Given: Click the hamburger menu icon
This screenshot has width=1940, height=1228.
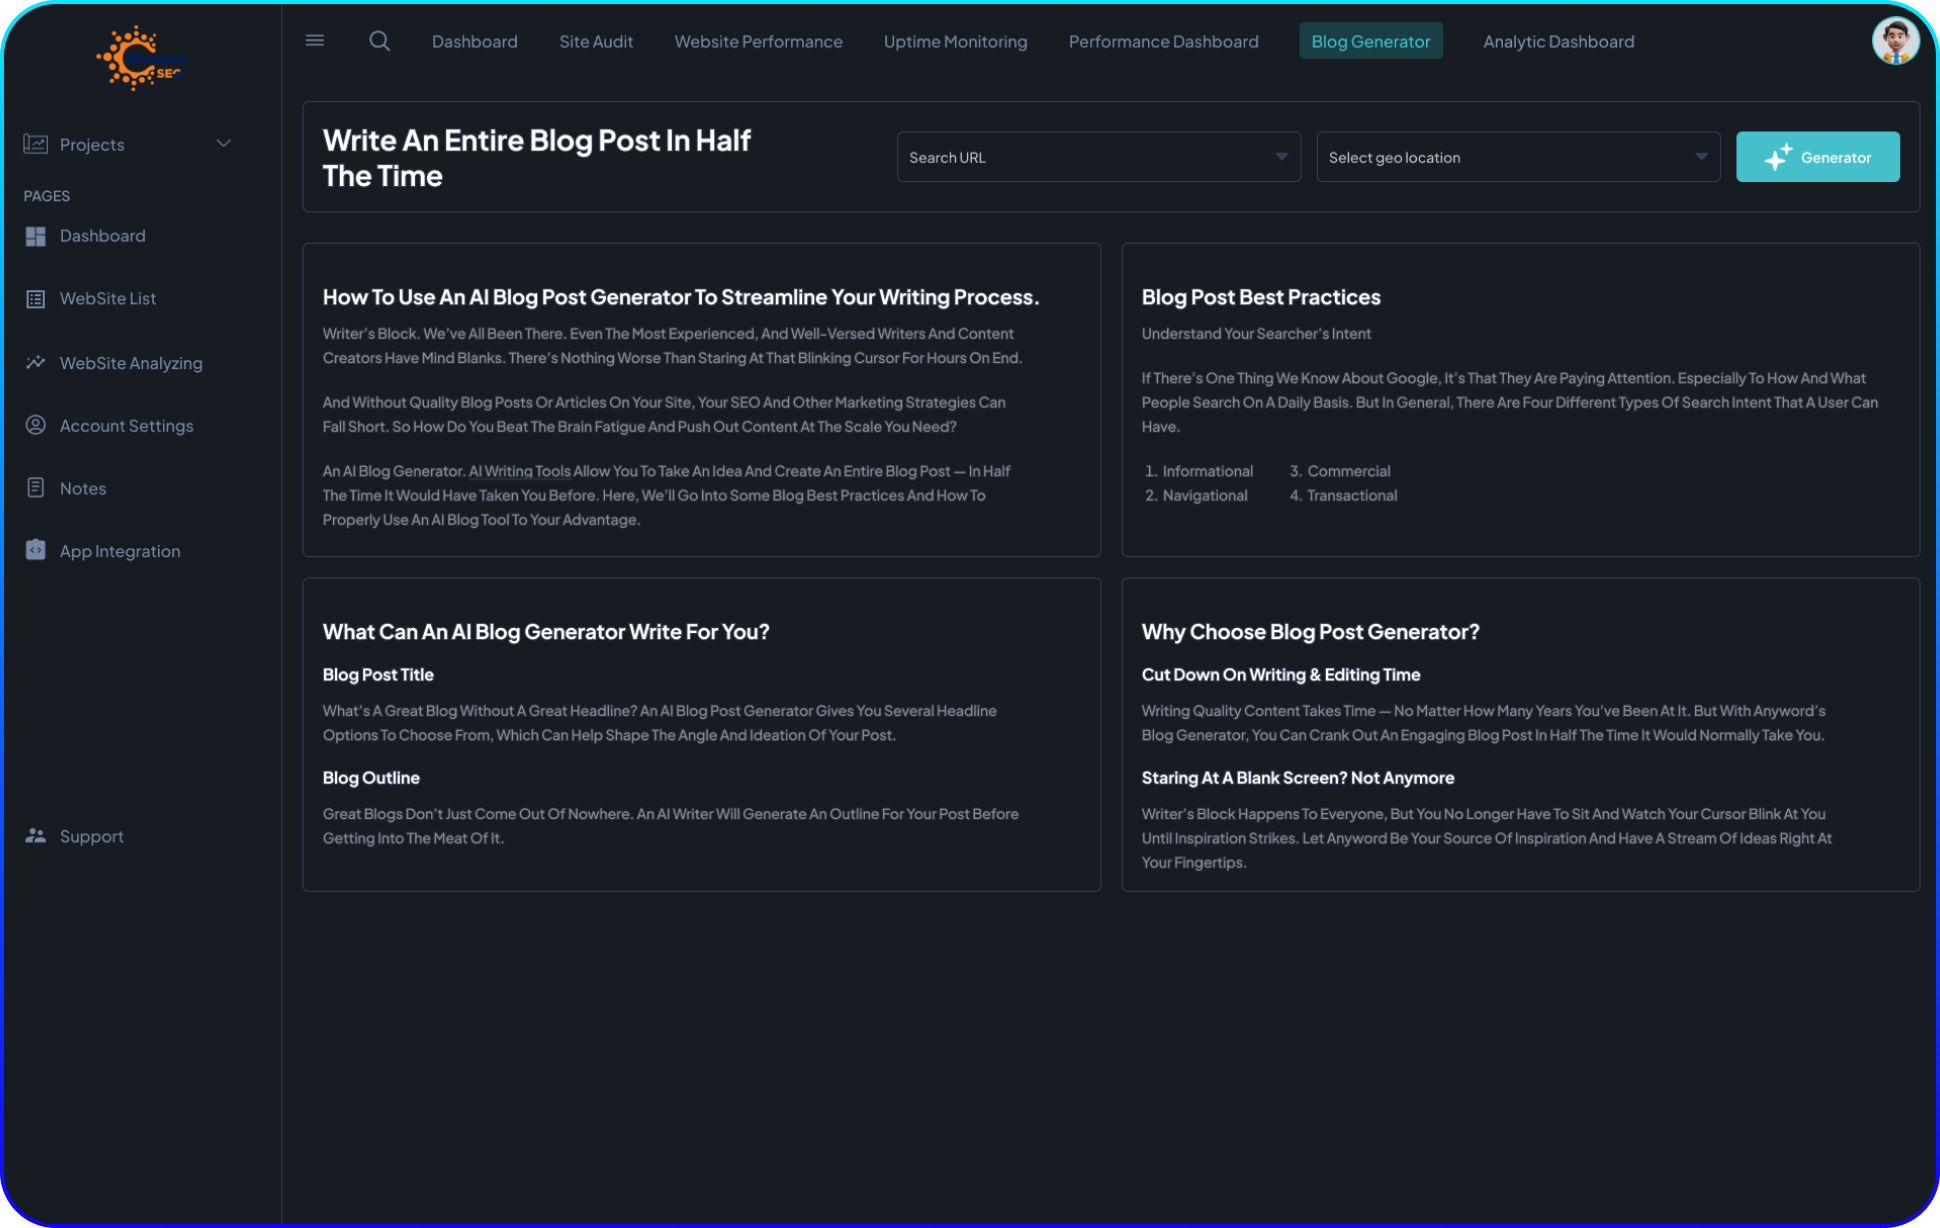Looking at the screenshot, I should pyautogui.click(x=315, y=40).
